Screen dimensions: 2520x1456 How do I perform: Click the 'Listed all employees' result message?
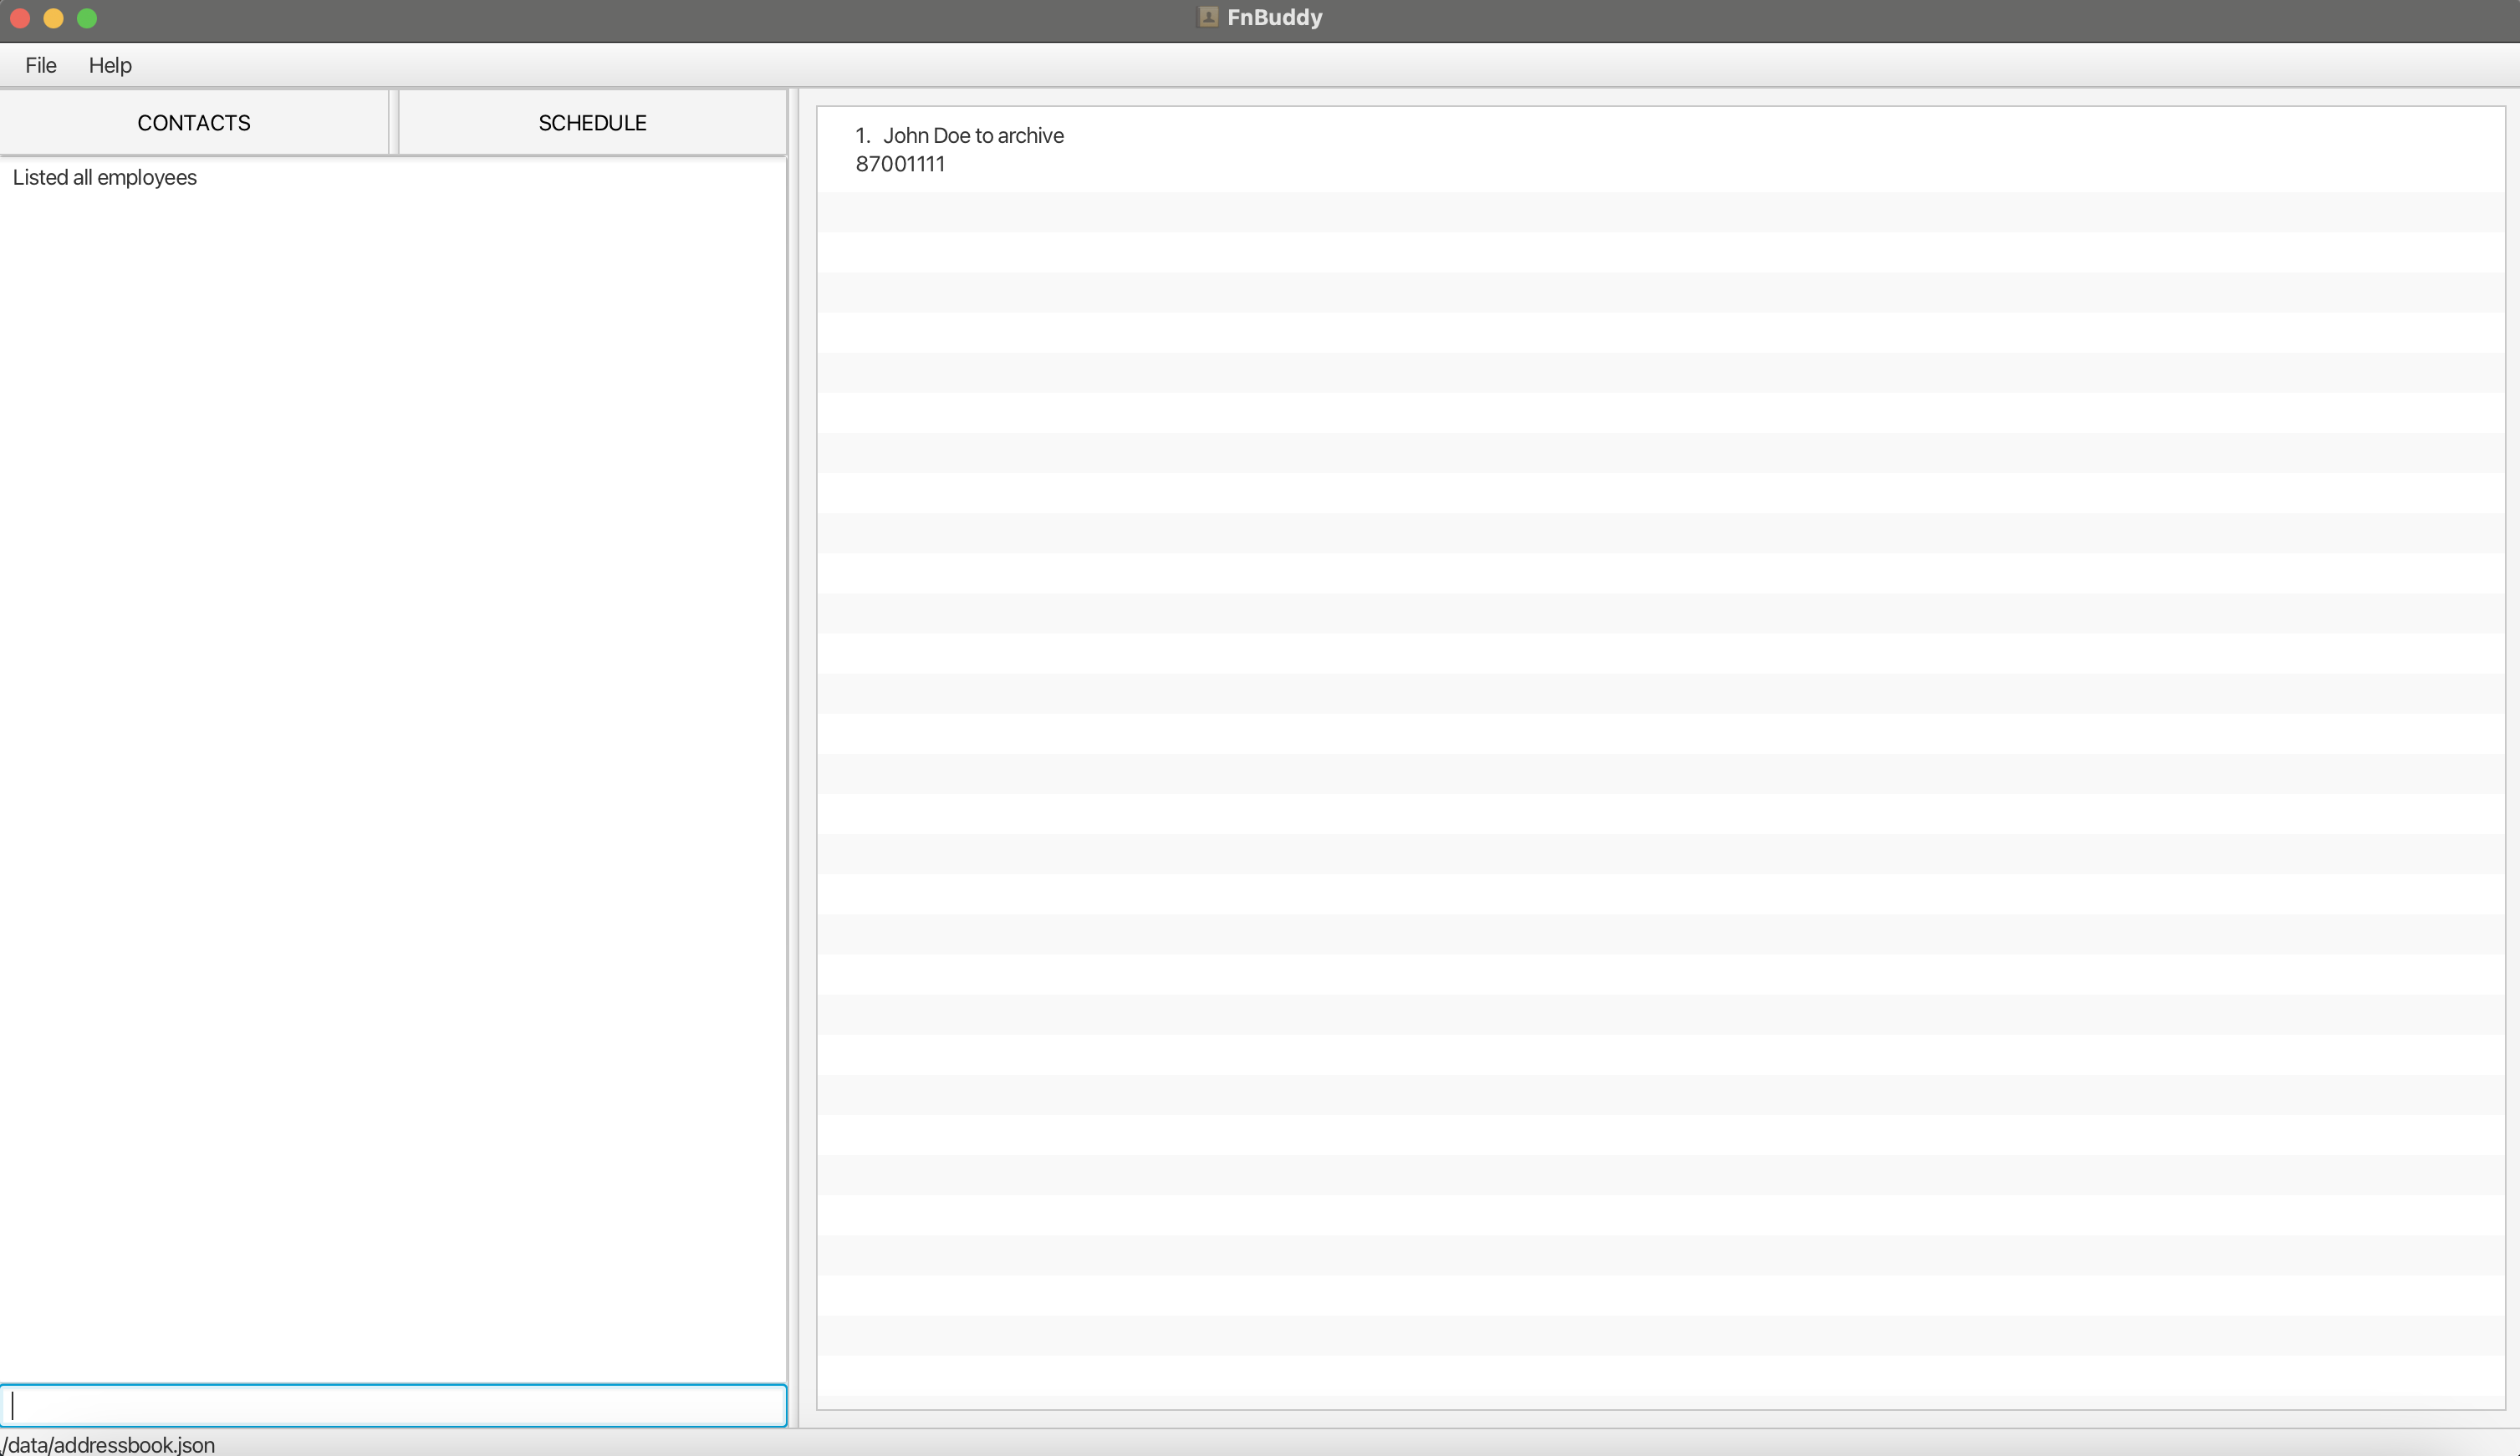pyautogui.click(x=105, y=178)
